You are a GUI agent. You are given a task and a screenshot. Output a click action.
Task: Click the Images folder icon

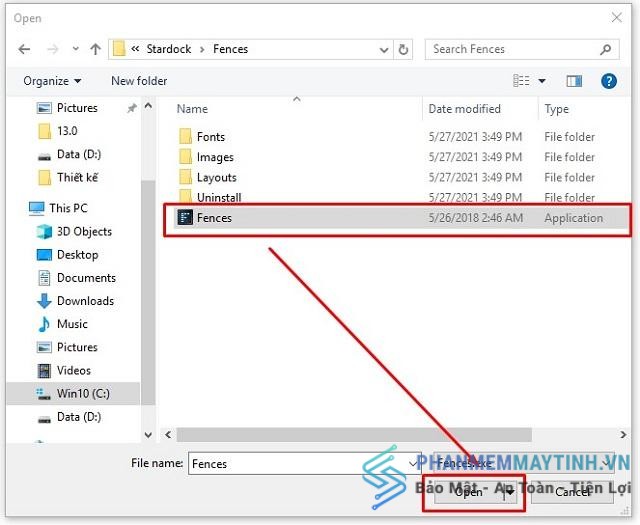pos(185,157)
